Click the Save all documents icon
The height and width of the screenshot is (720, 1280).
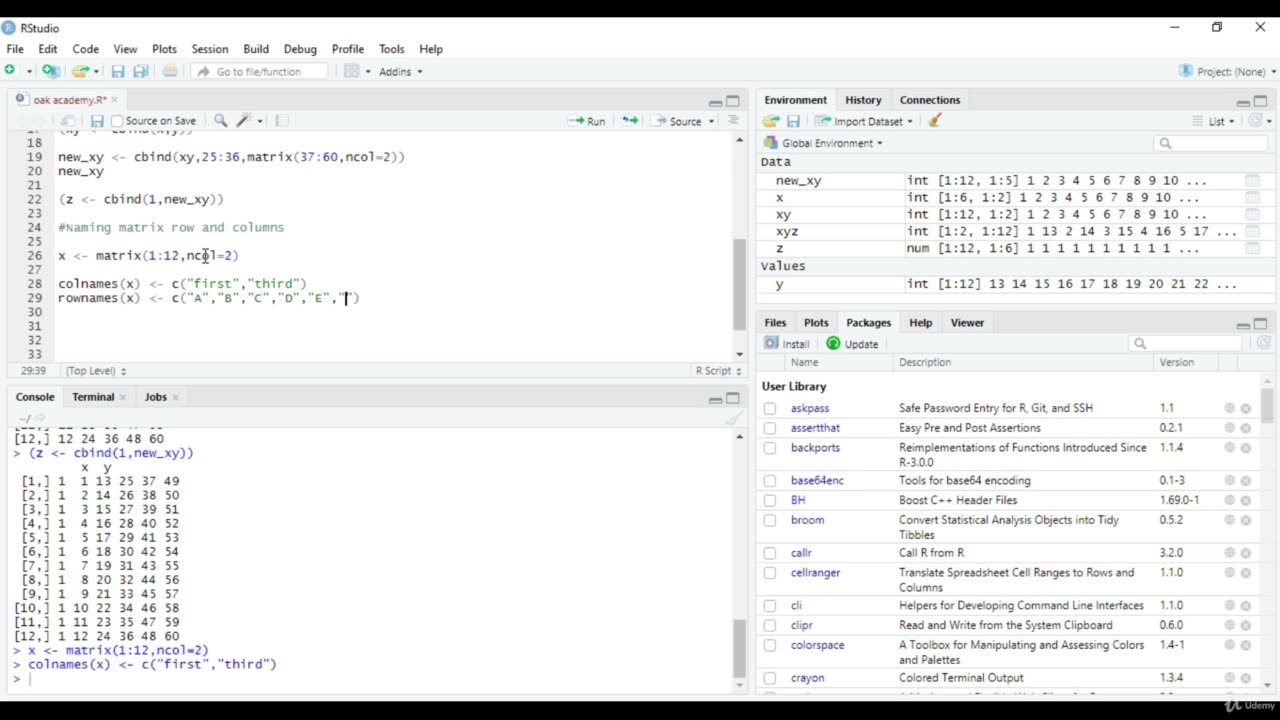(x=141, y=71)
